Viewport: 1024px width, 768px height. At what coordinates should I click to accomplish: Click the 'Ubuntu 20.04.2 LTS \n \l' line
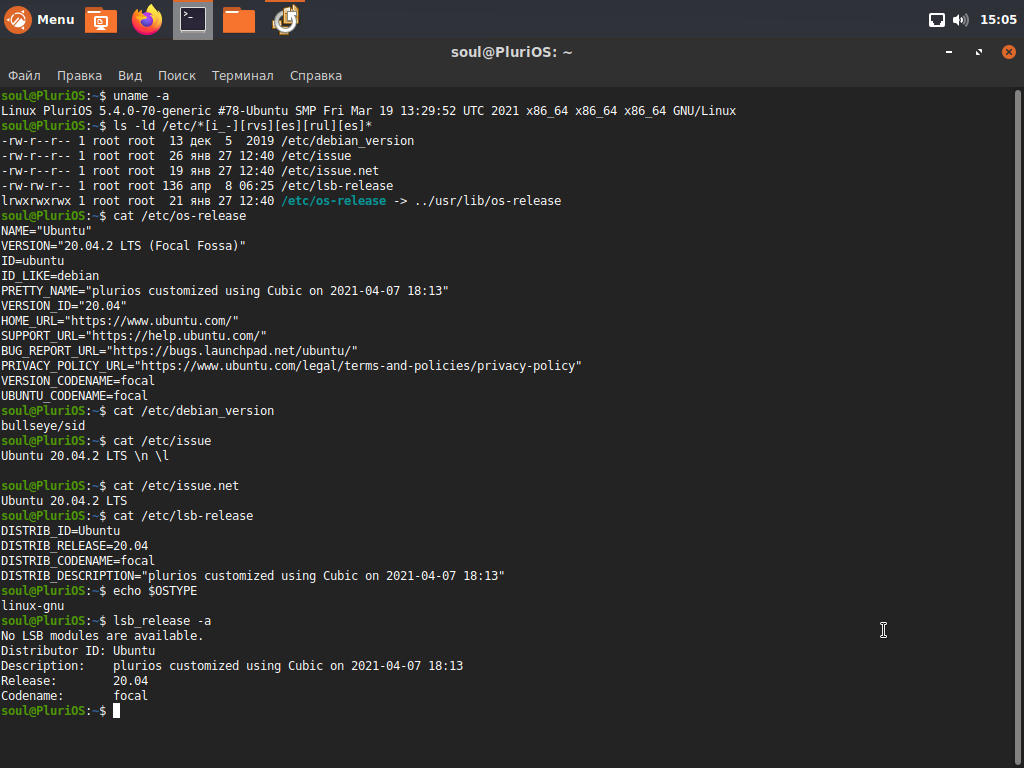tap(85, 456)
